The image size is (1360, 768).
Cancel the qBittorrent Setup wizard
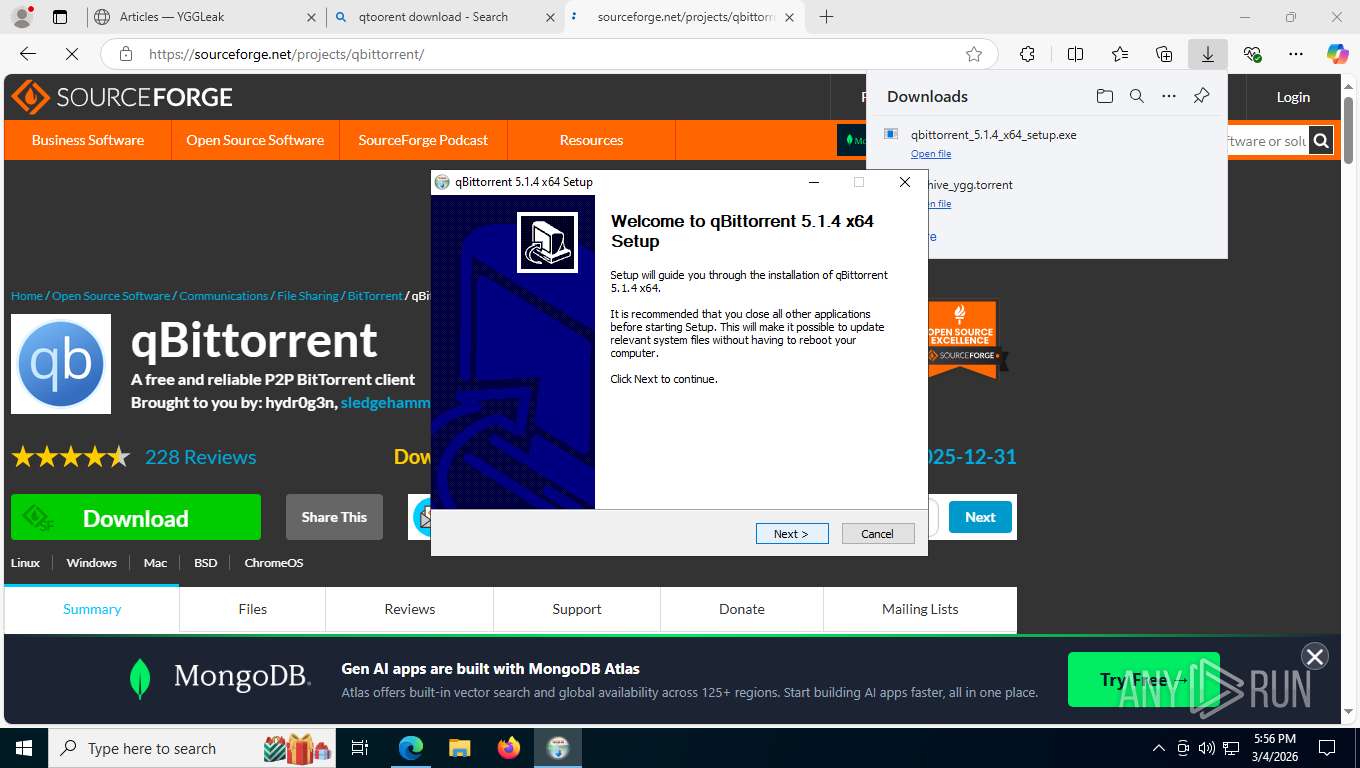coord(878,533)
